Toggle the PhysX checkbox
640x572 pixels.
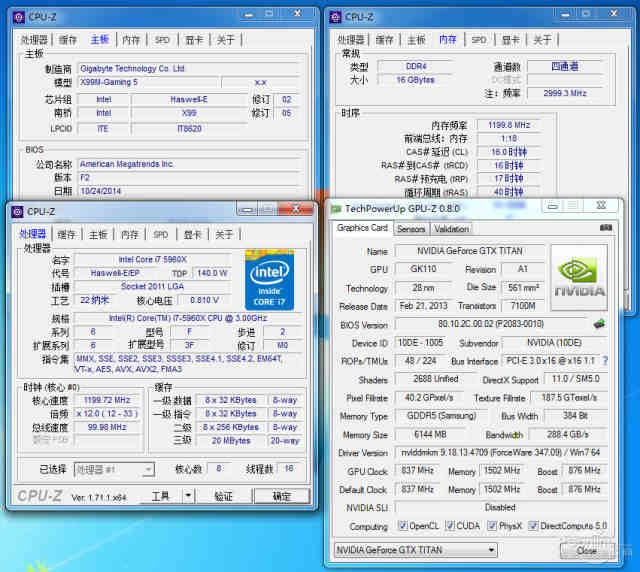pos(492,525)
